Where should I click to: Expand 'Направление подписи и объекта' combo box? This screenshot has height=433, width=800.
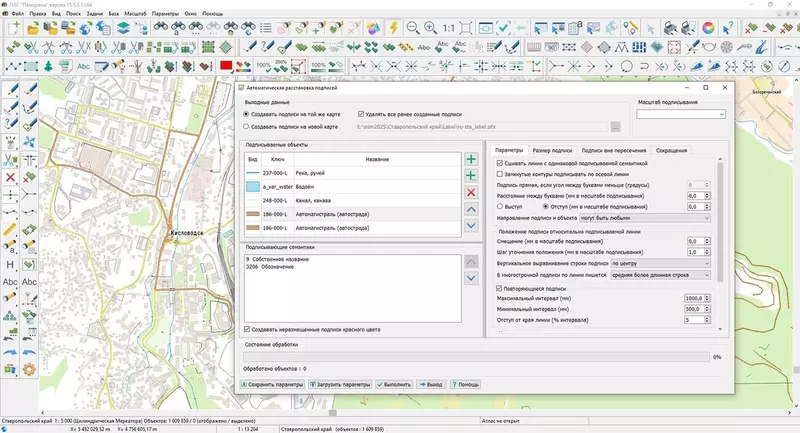point(707,217)
